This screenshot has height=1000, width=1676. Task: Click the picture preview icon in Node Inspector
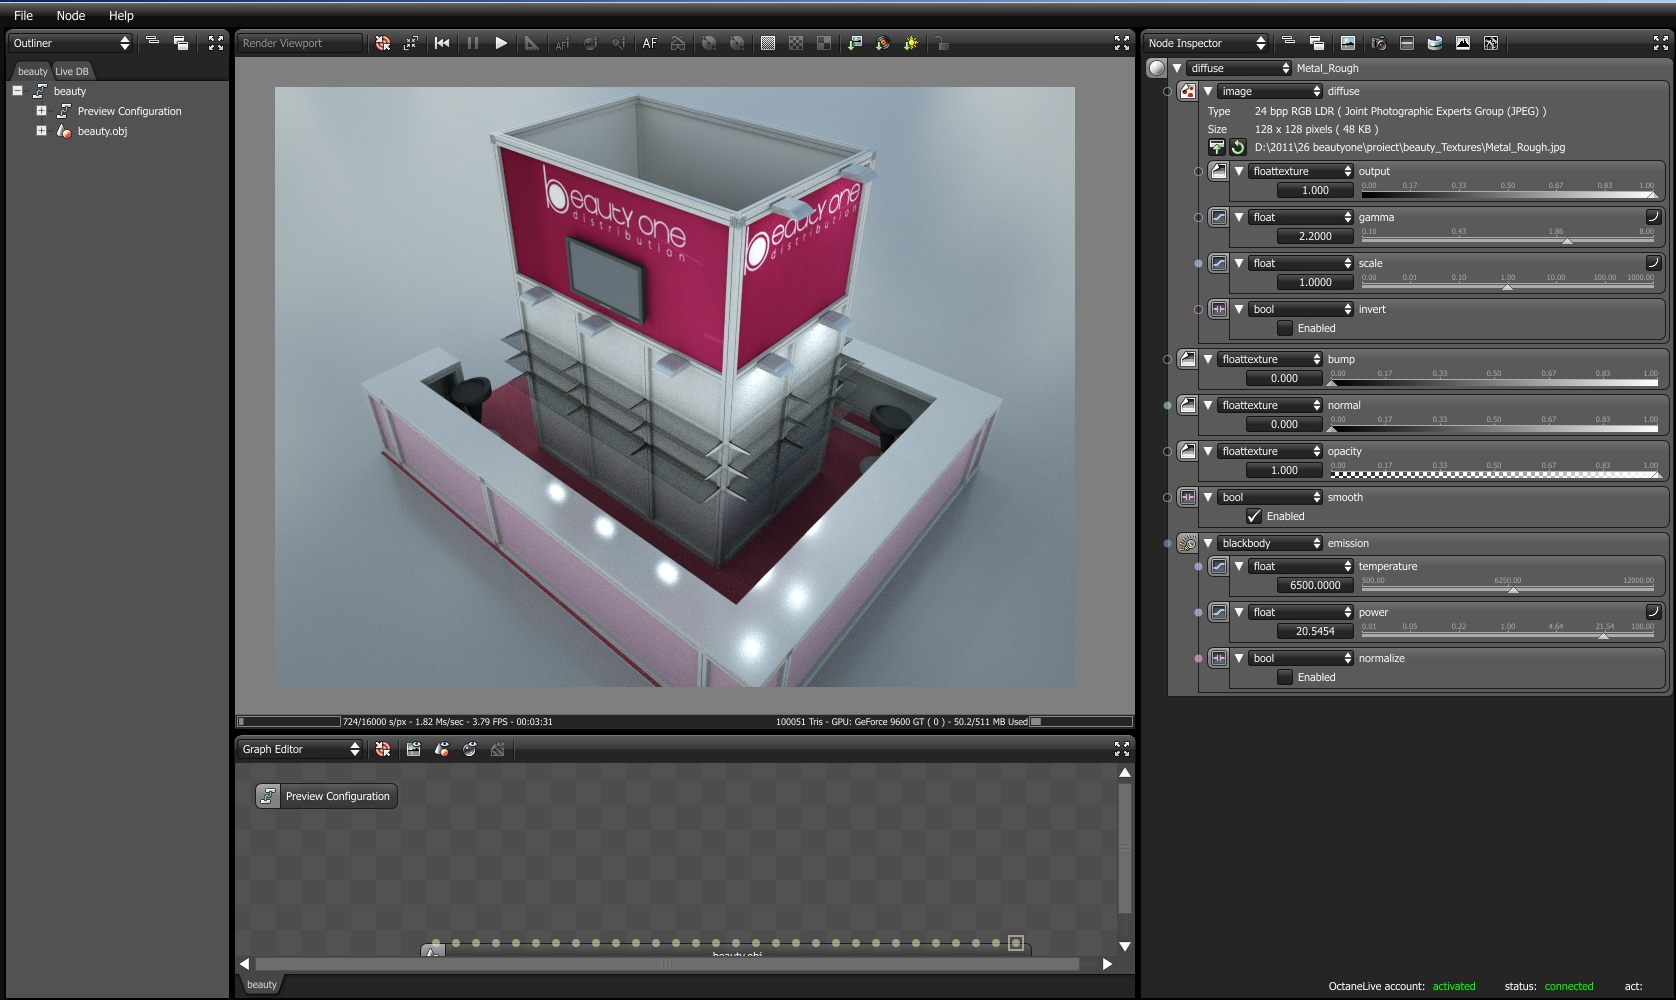1348,43
